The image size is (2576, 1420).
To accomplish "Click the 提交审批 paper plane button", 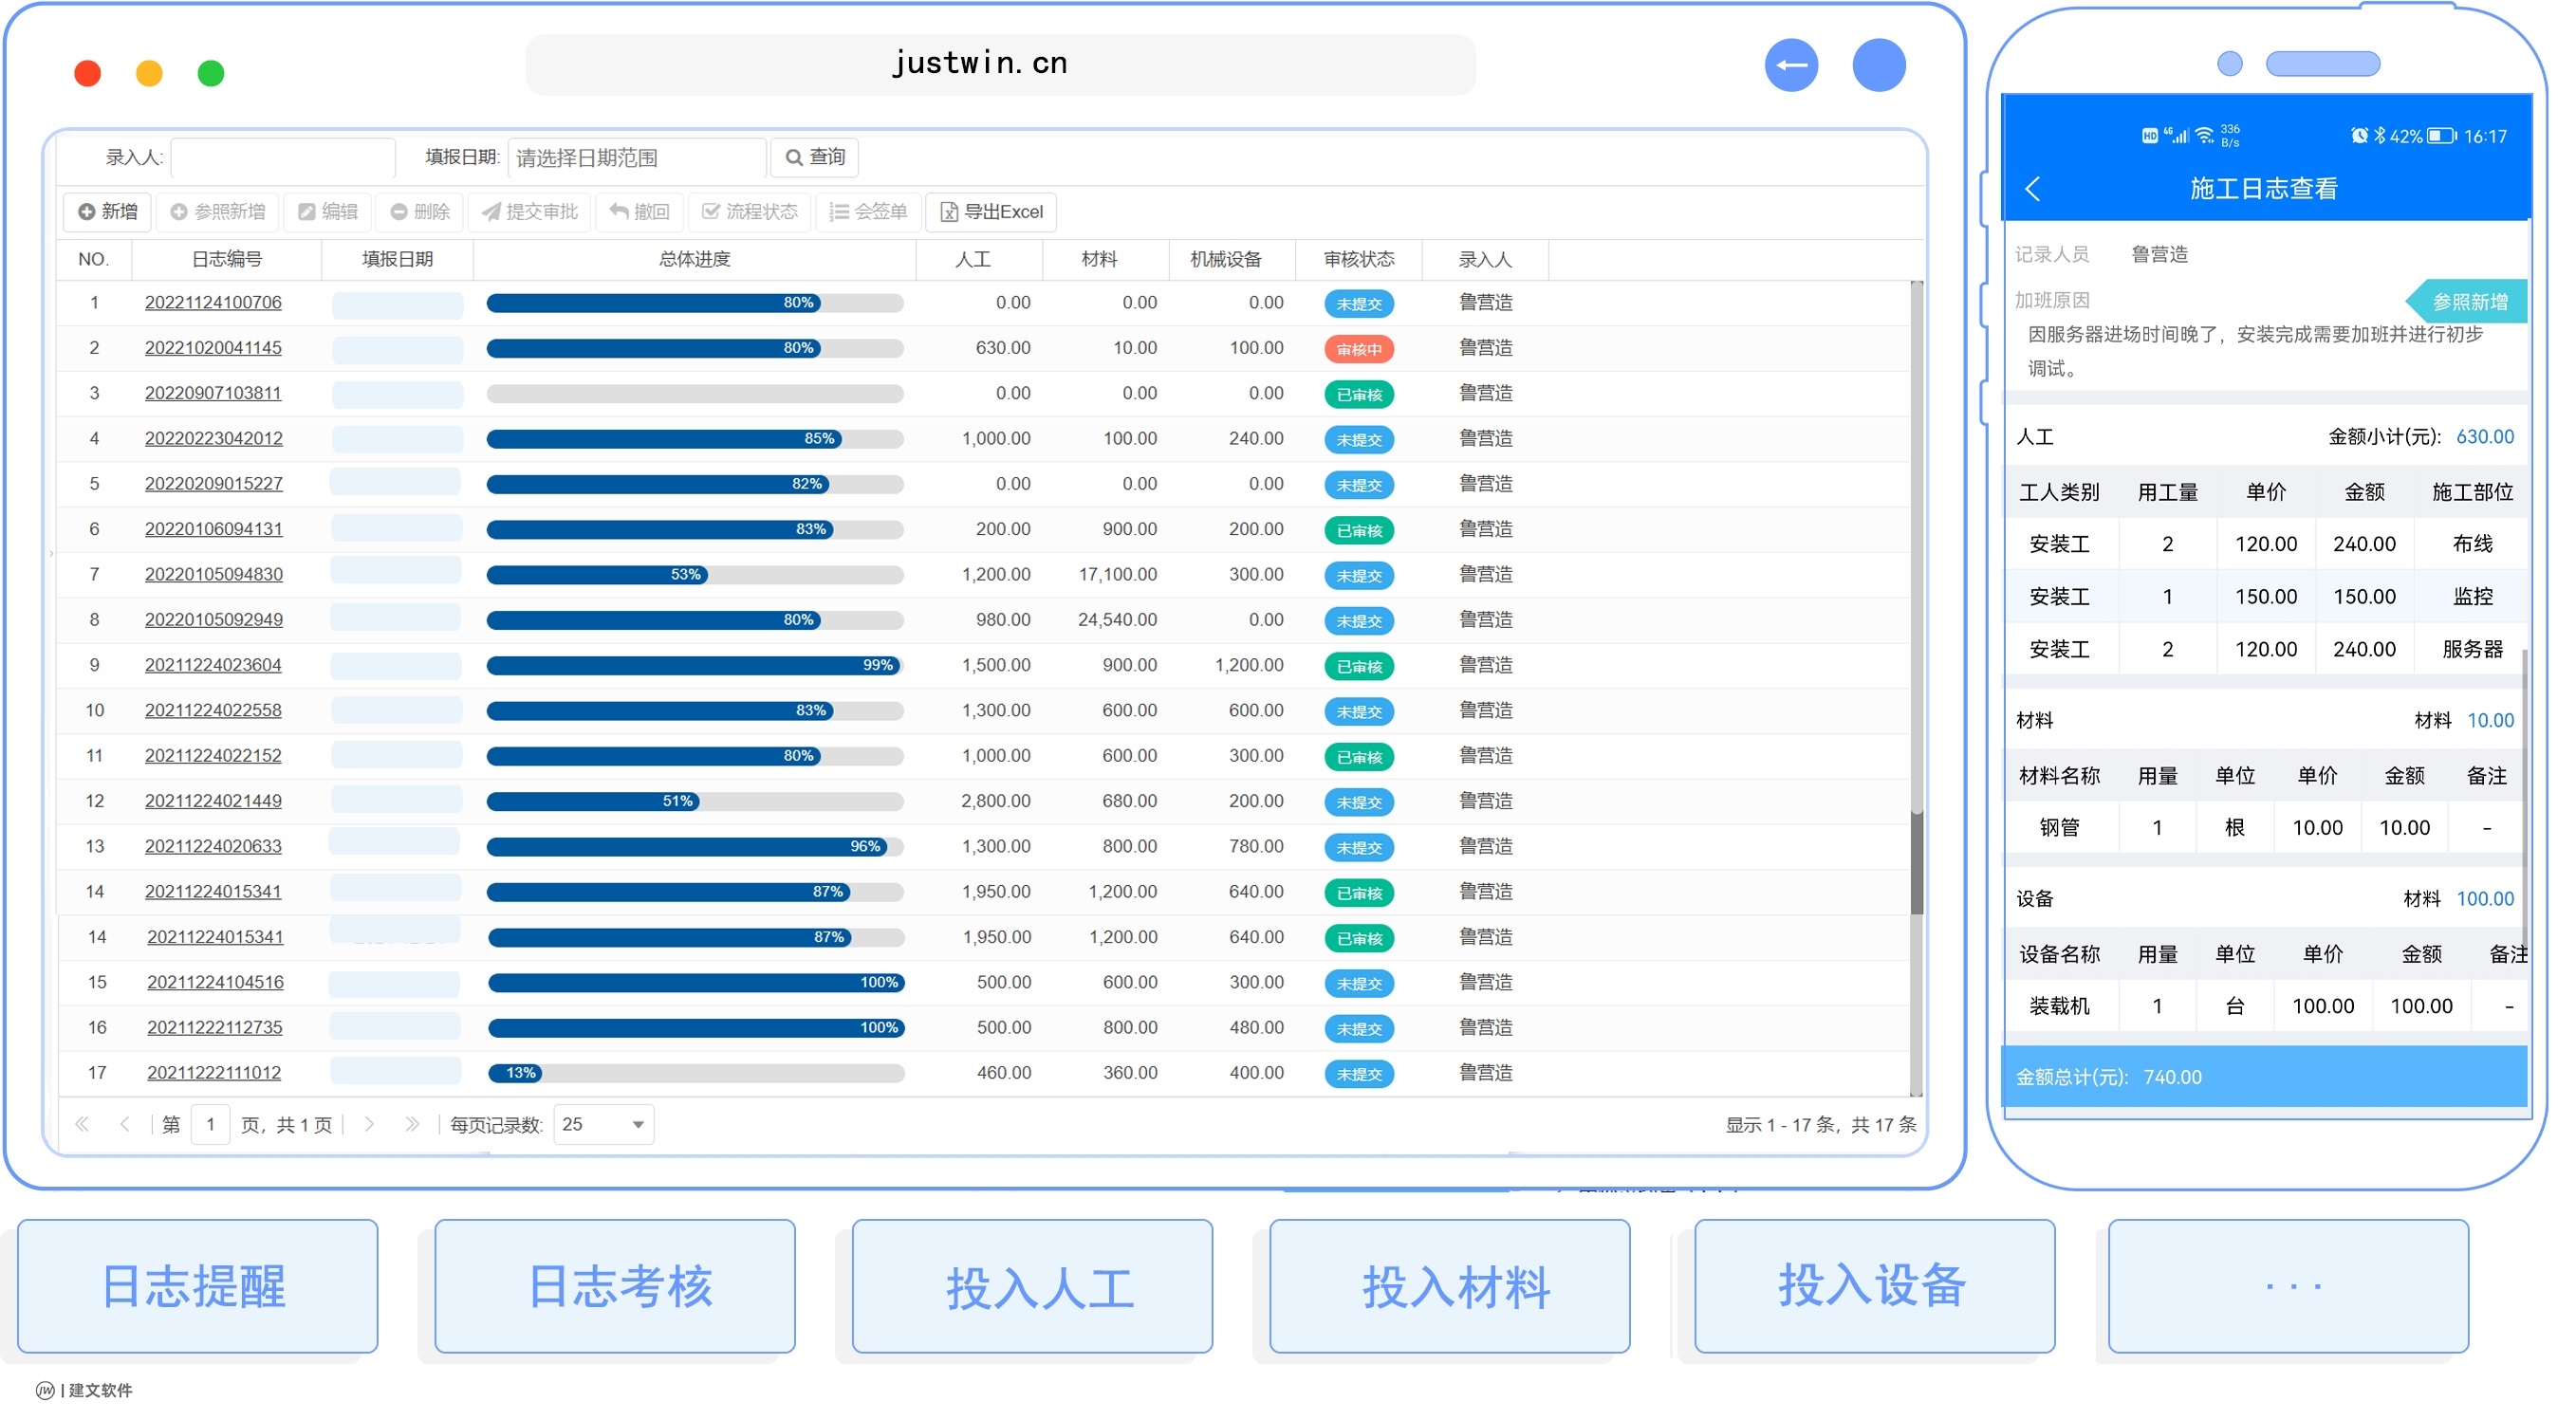I will pyautogui.click(x=530, y=212).
